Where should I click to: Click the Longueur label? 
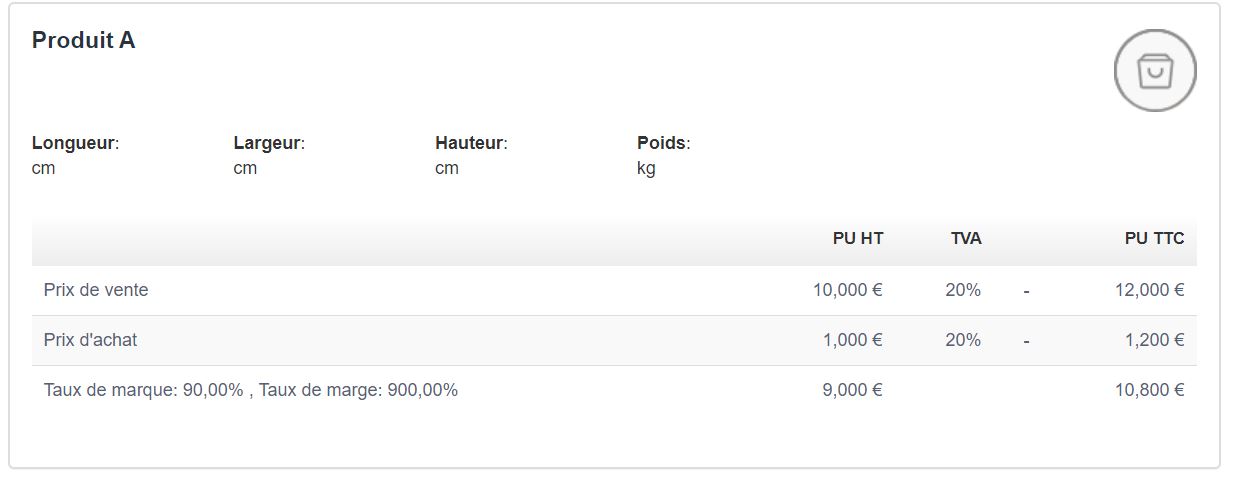[x=75, y=143]
